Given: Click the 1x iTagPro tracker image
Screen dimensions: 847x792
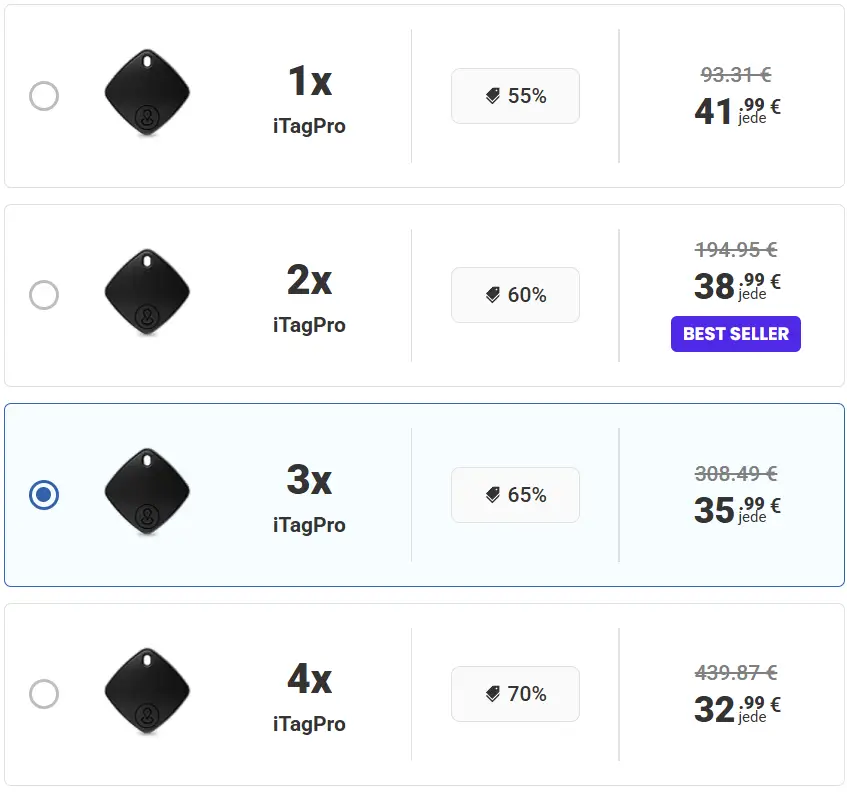Looking at the screenshot, I should point(147,95).
